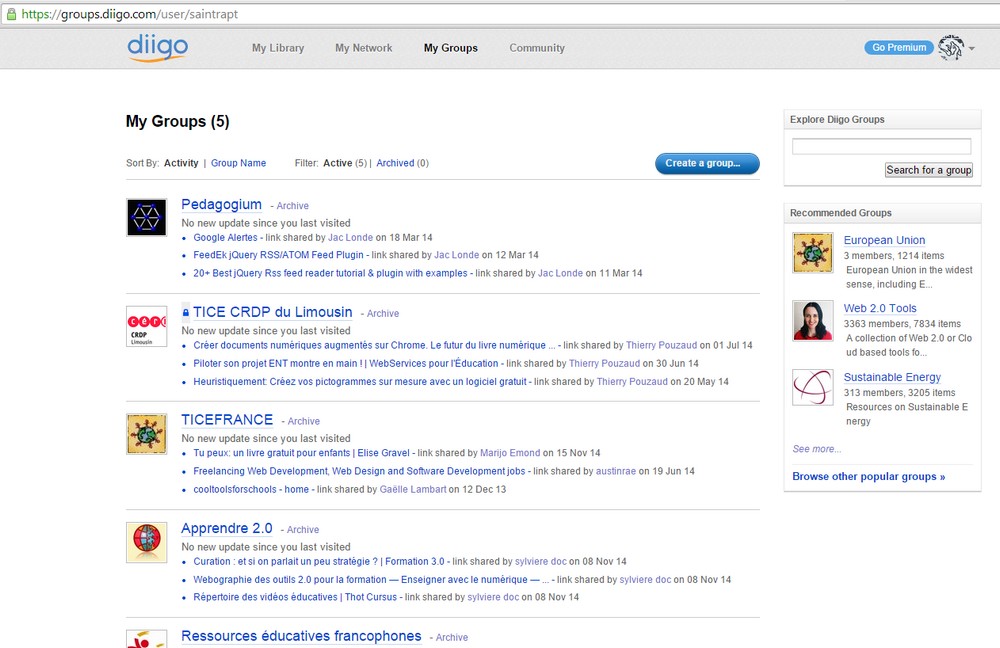Open cooltoolsforschools - home link
Viewport: 1000px width, 648px height.
coord(251,489)
